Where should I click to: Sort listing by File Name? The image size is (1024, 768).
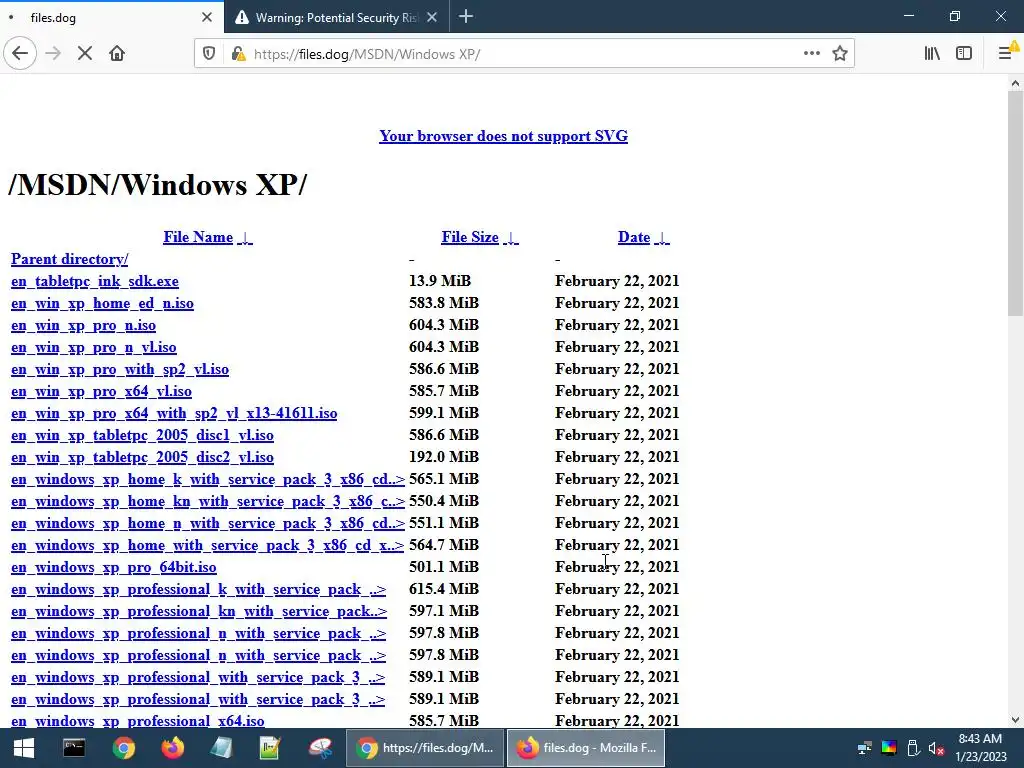click(x=198, y=237)
